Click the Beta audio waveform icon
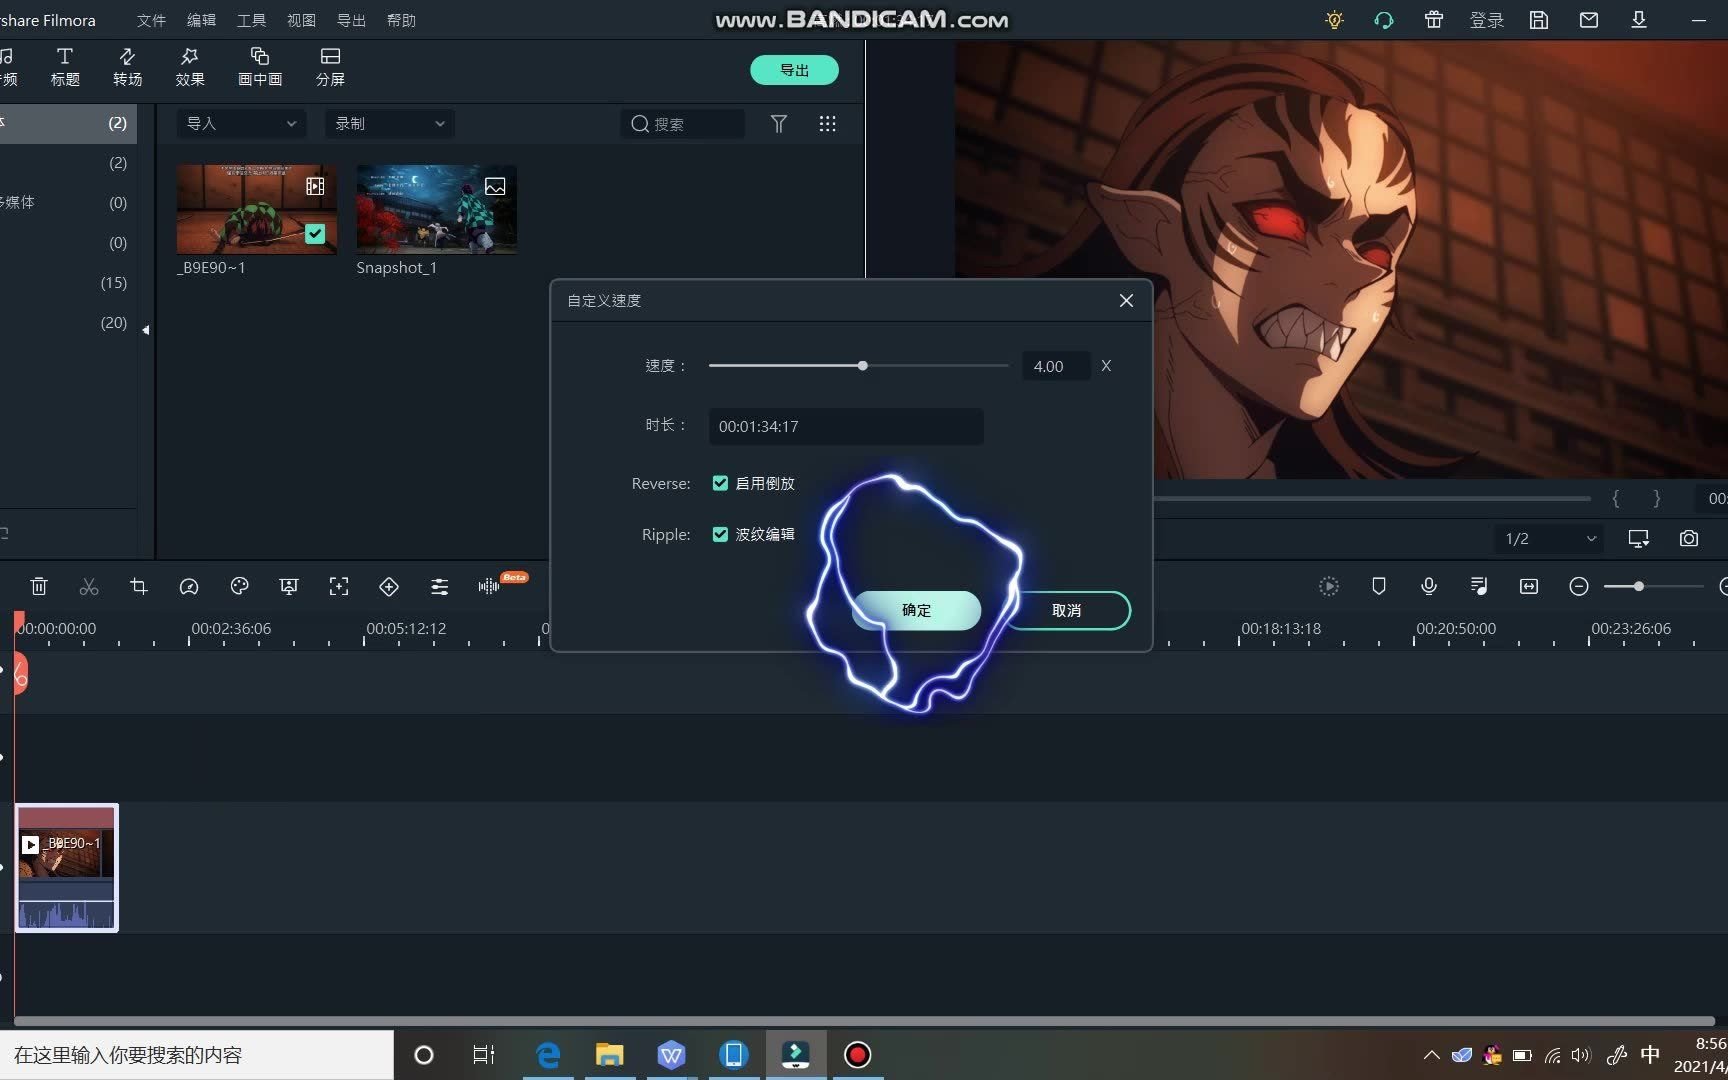 [x=489, y=587]
